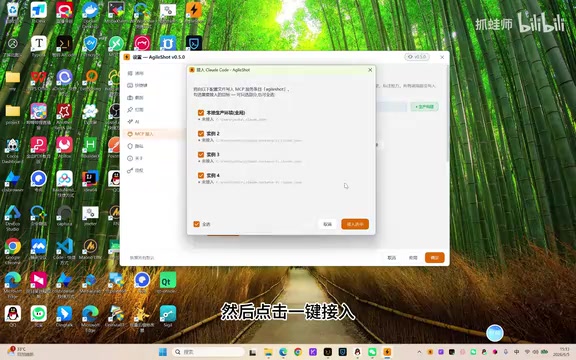The image size is (576, 360).
Task: Open the Recycle Bin desktop icon
Action: click(x=13, y=13)
